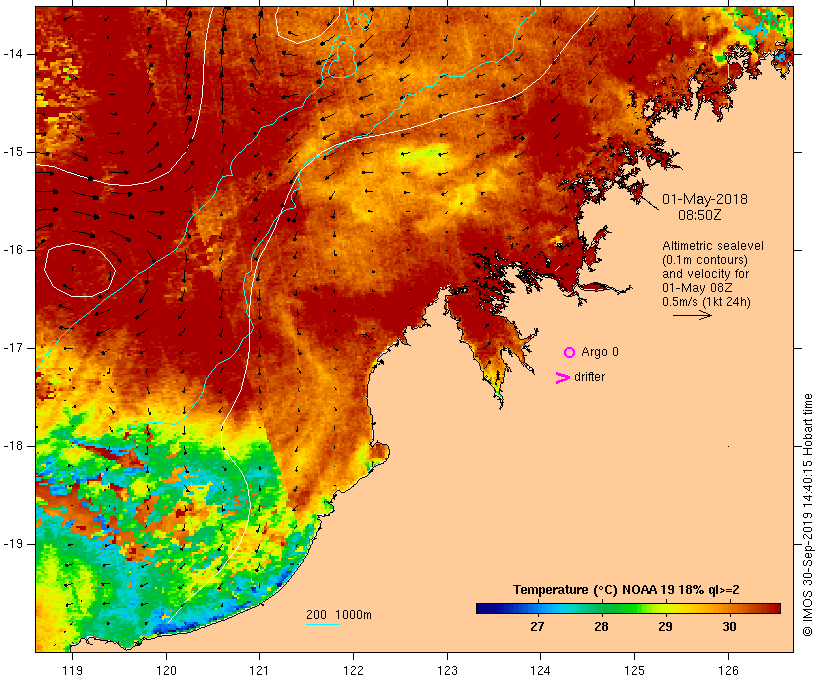Click the '122' longitude axis label
The height and width of the screenshot is (680, 820).
tap(354, 670)
